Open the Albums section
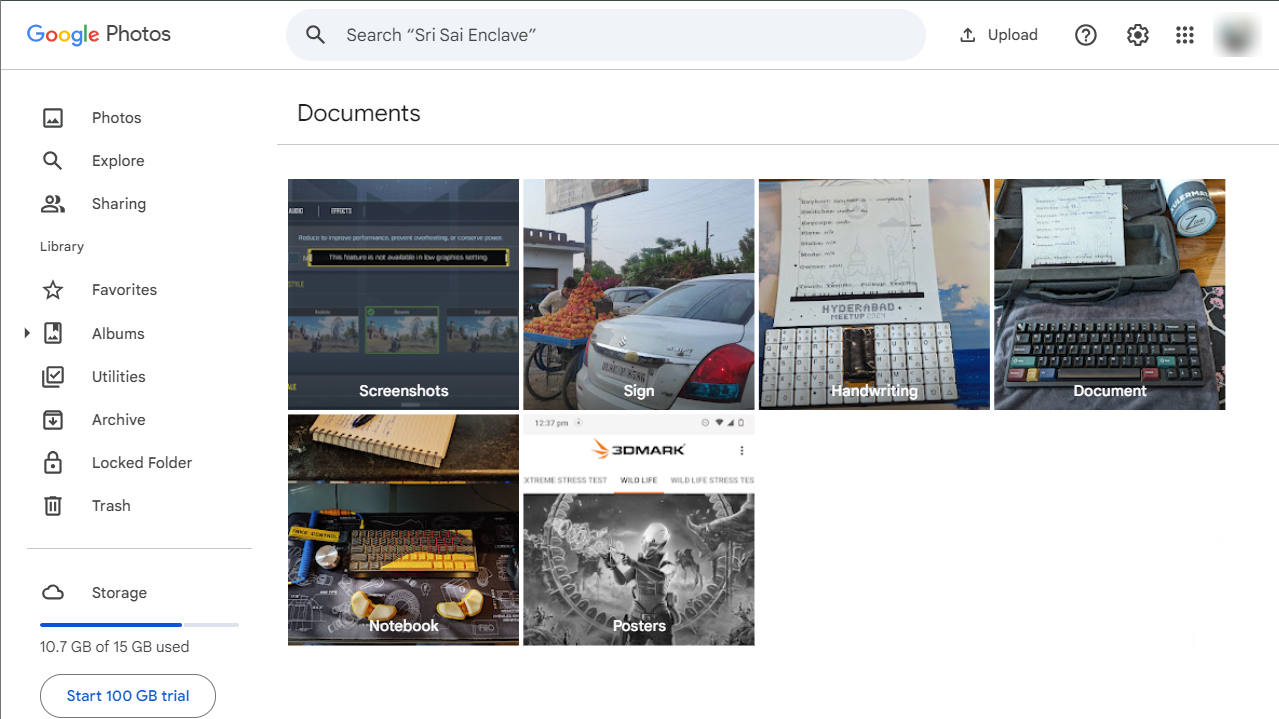Image resolution: width=1279 pixels, height=719 pixels. [118, 333]
